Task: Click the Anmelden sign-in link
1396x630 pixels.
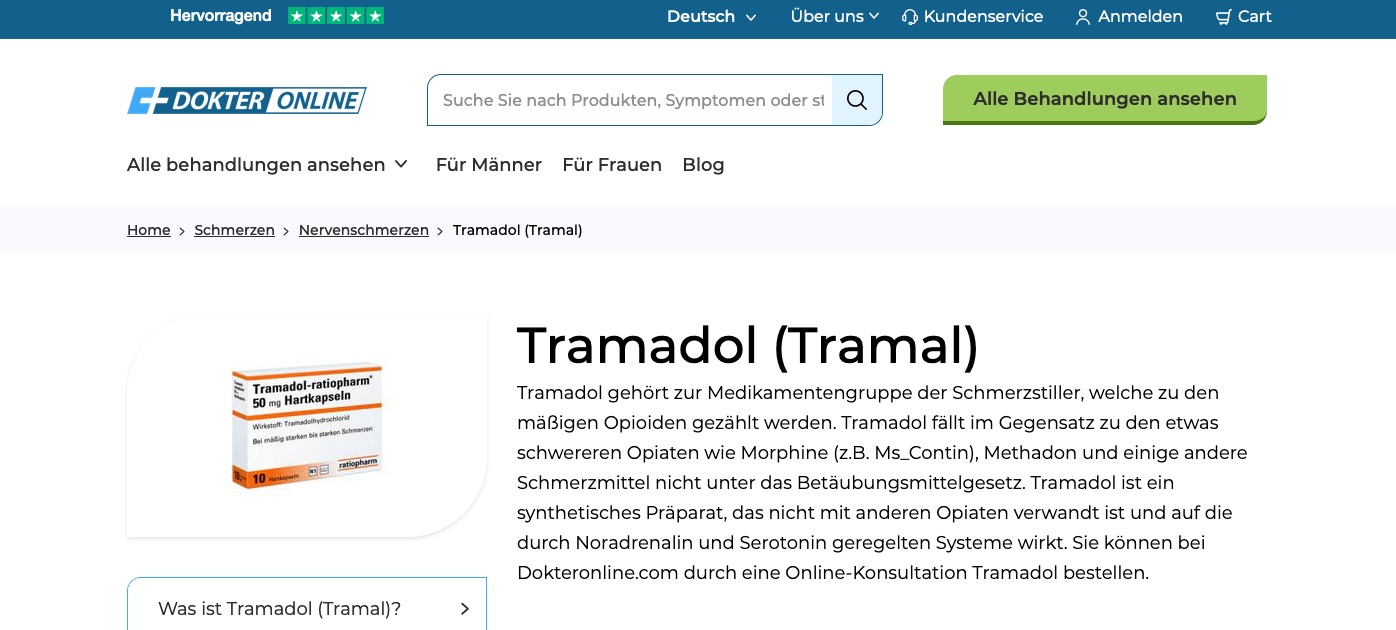Action: click(1140, 17)
